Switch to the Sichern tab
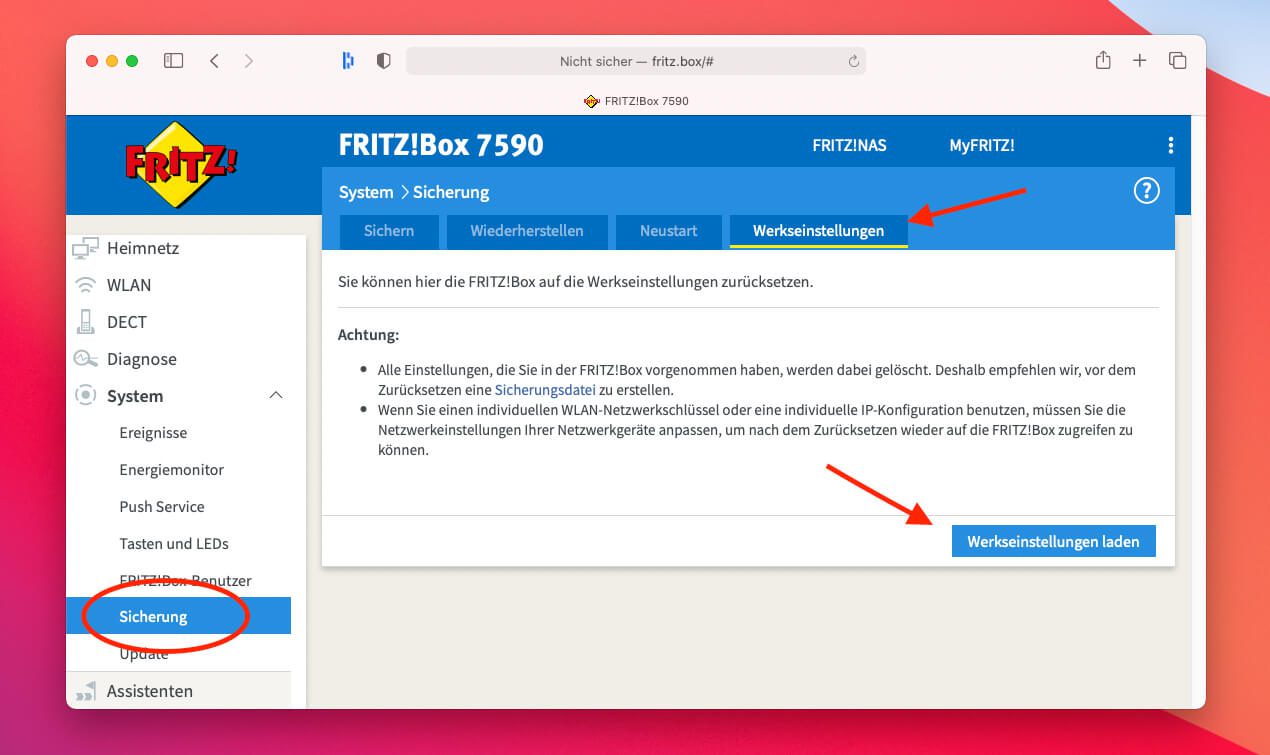 [389, 230]
